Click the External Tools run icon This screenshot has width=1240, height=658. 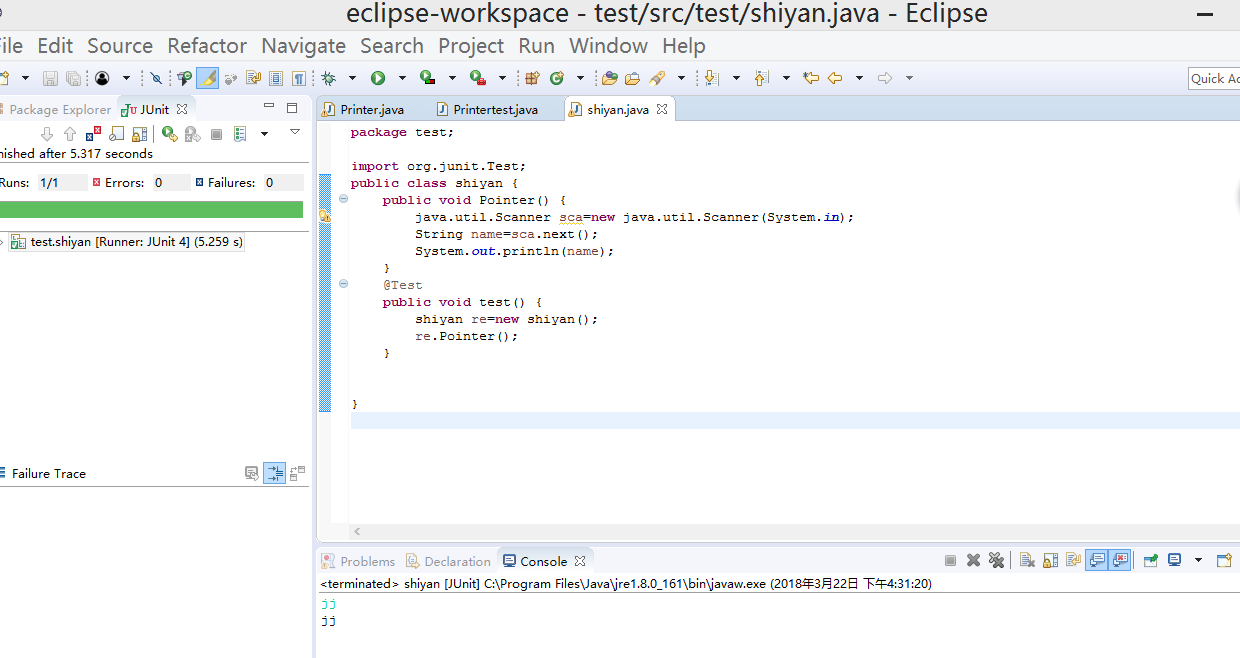[x=477, y=78]
